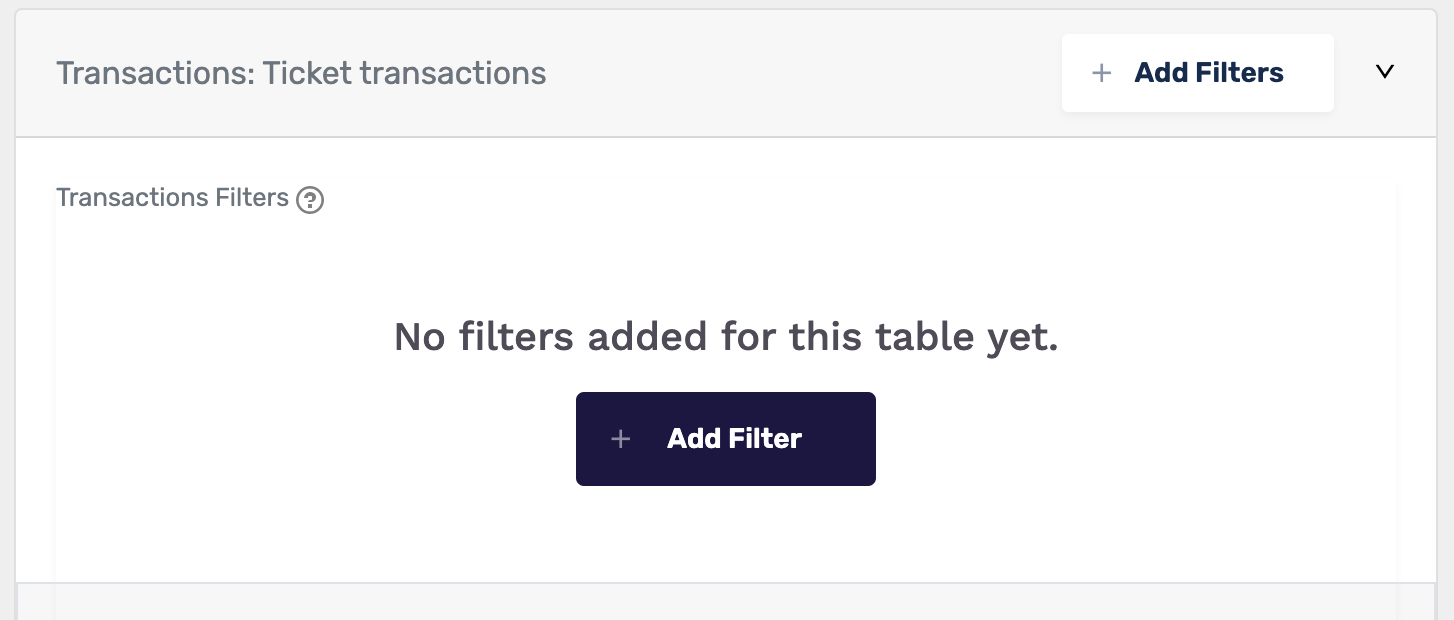Click the "Add Filters" text in header button
The image size is (1454, 620).
pos(1209,73)
